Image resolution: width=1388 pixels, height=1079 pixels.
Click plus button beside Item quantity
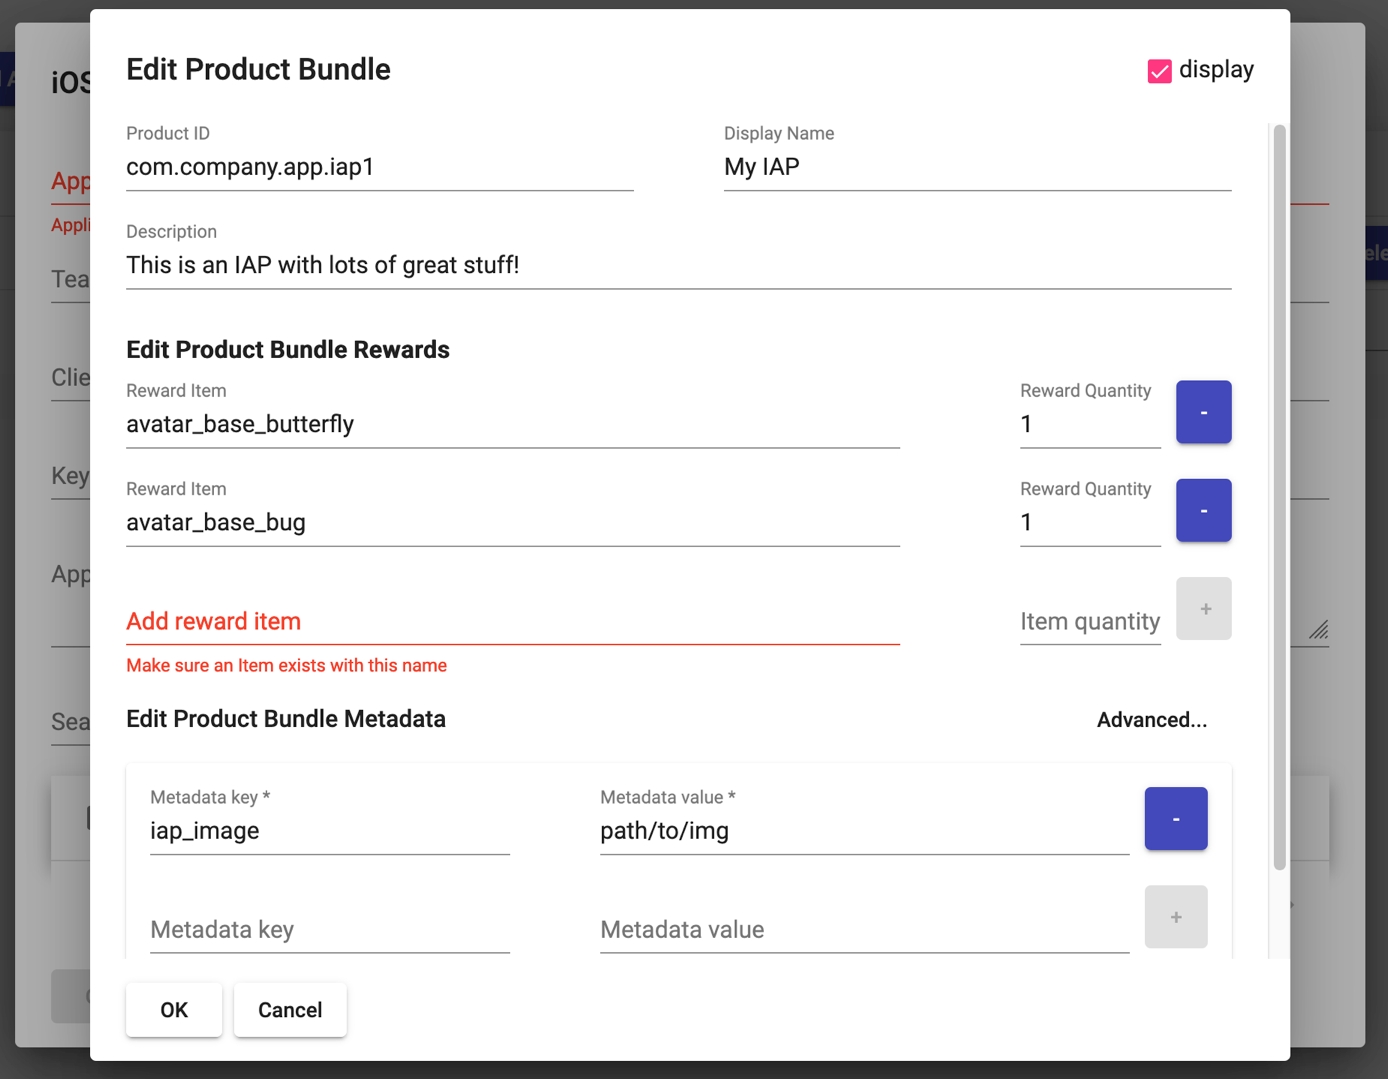[x=1203, y=608]
